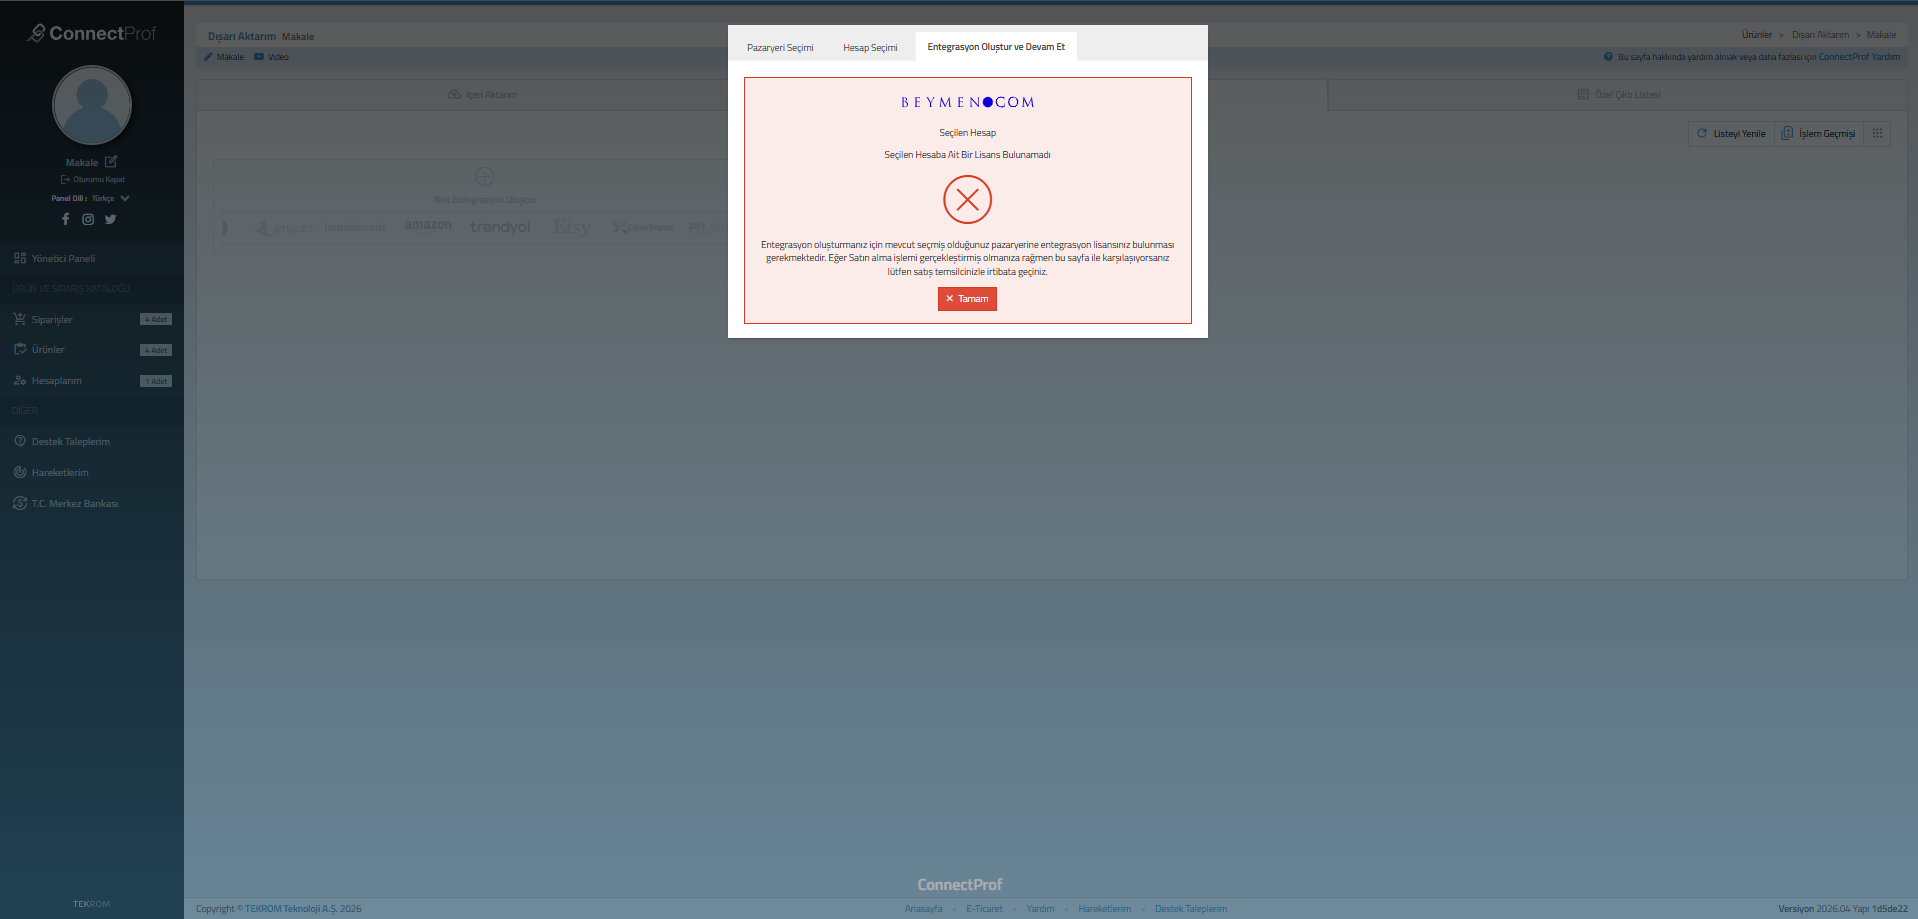This screenshot has width=1918, height=919.
Task: Open the Instagram social icon
Action: click(x=88, y=219)
